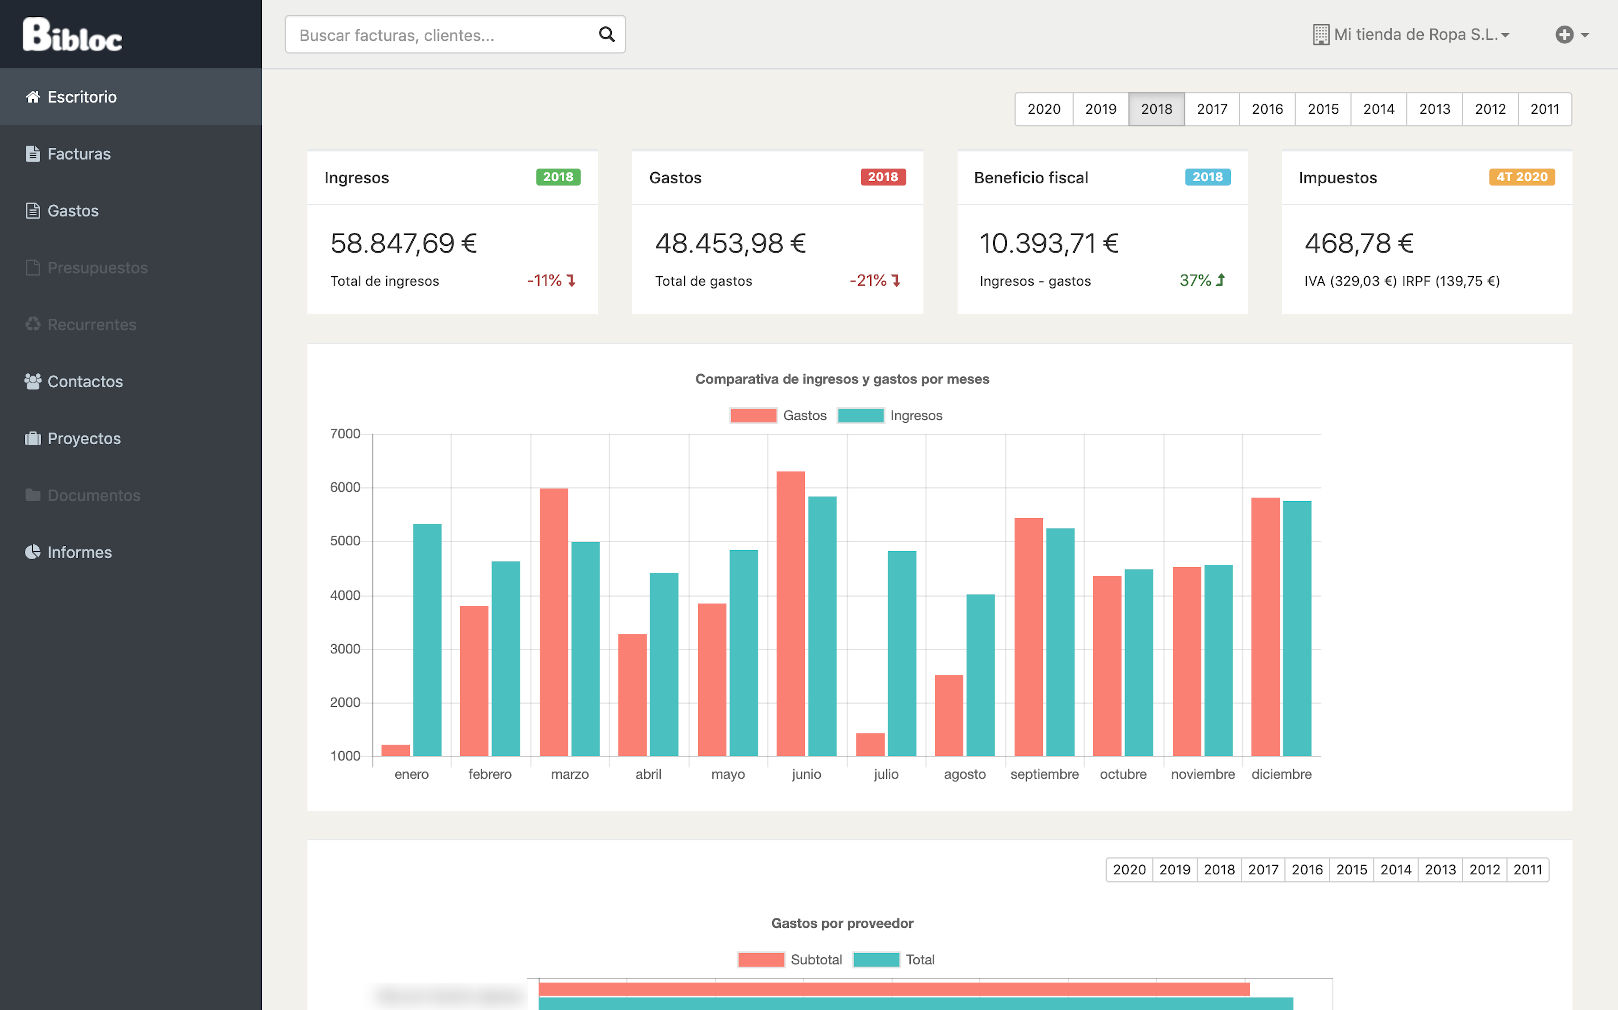Open Escritorio in sidebar
The height and width of the screenshot is (1010, 1618).
[130, 97]
